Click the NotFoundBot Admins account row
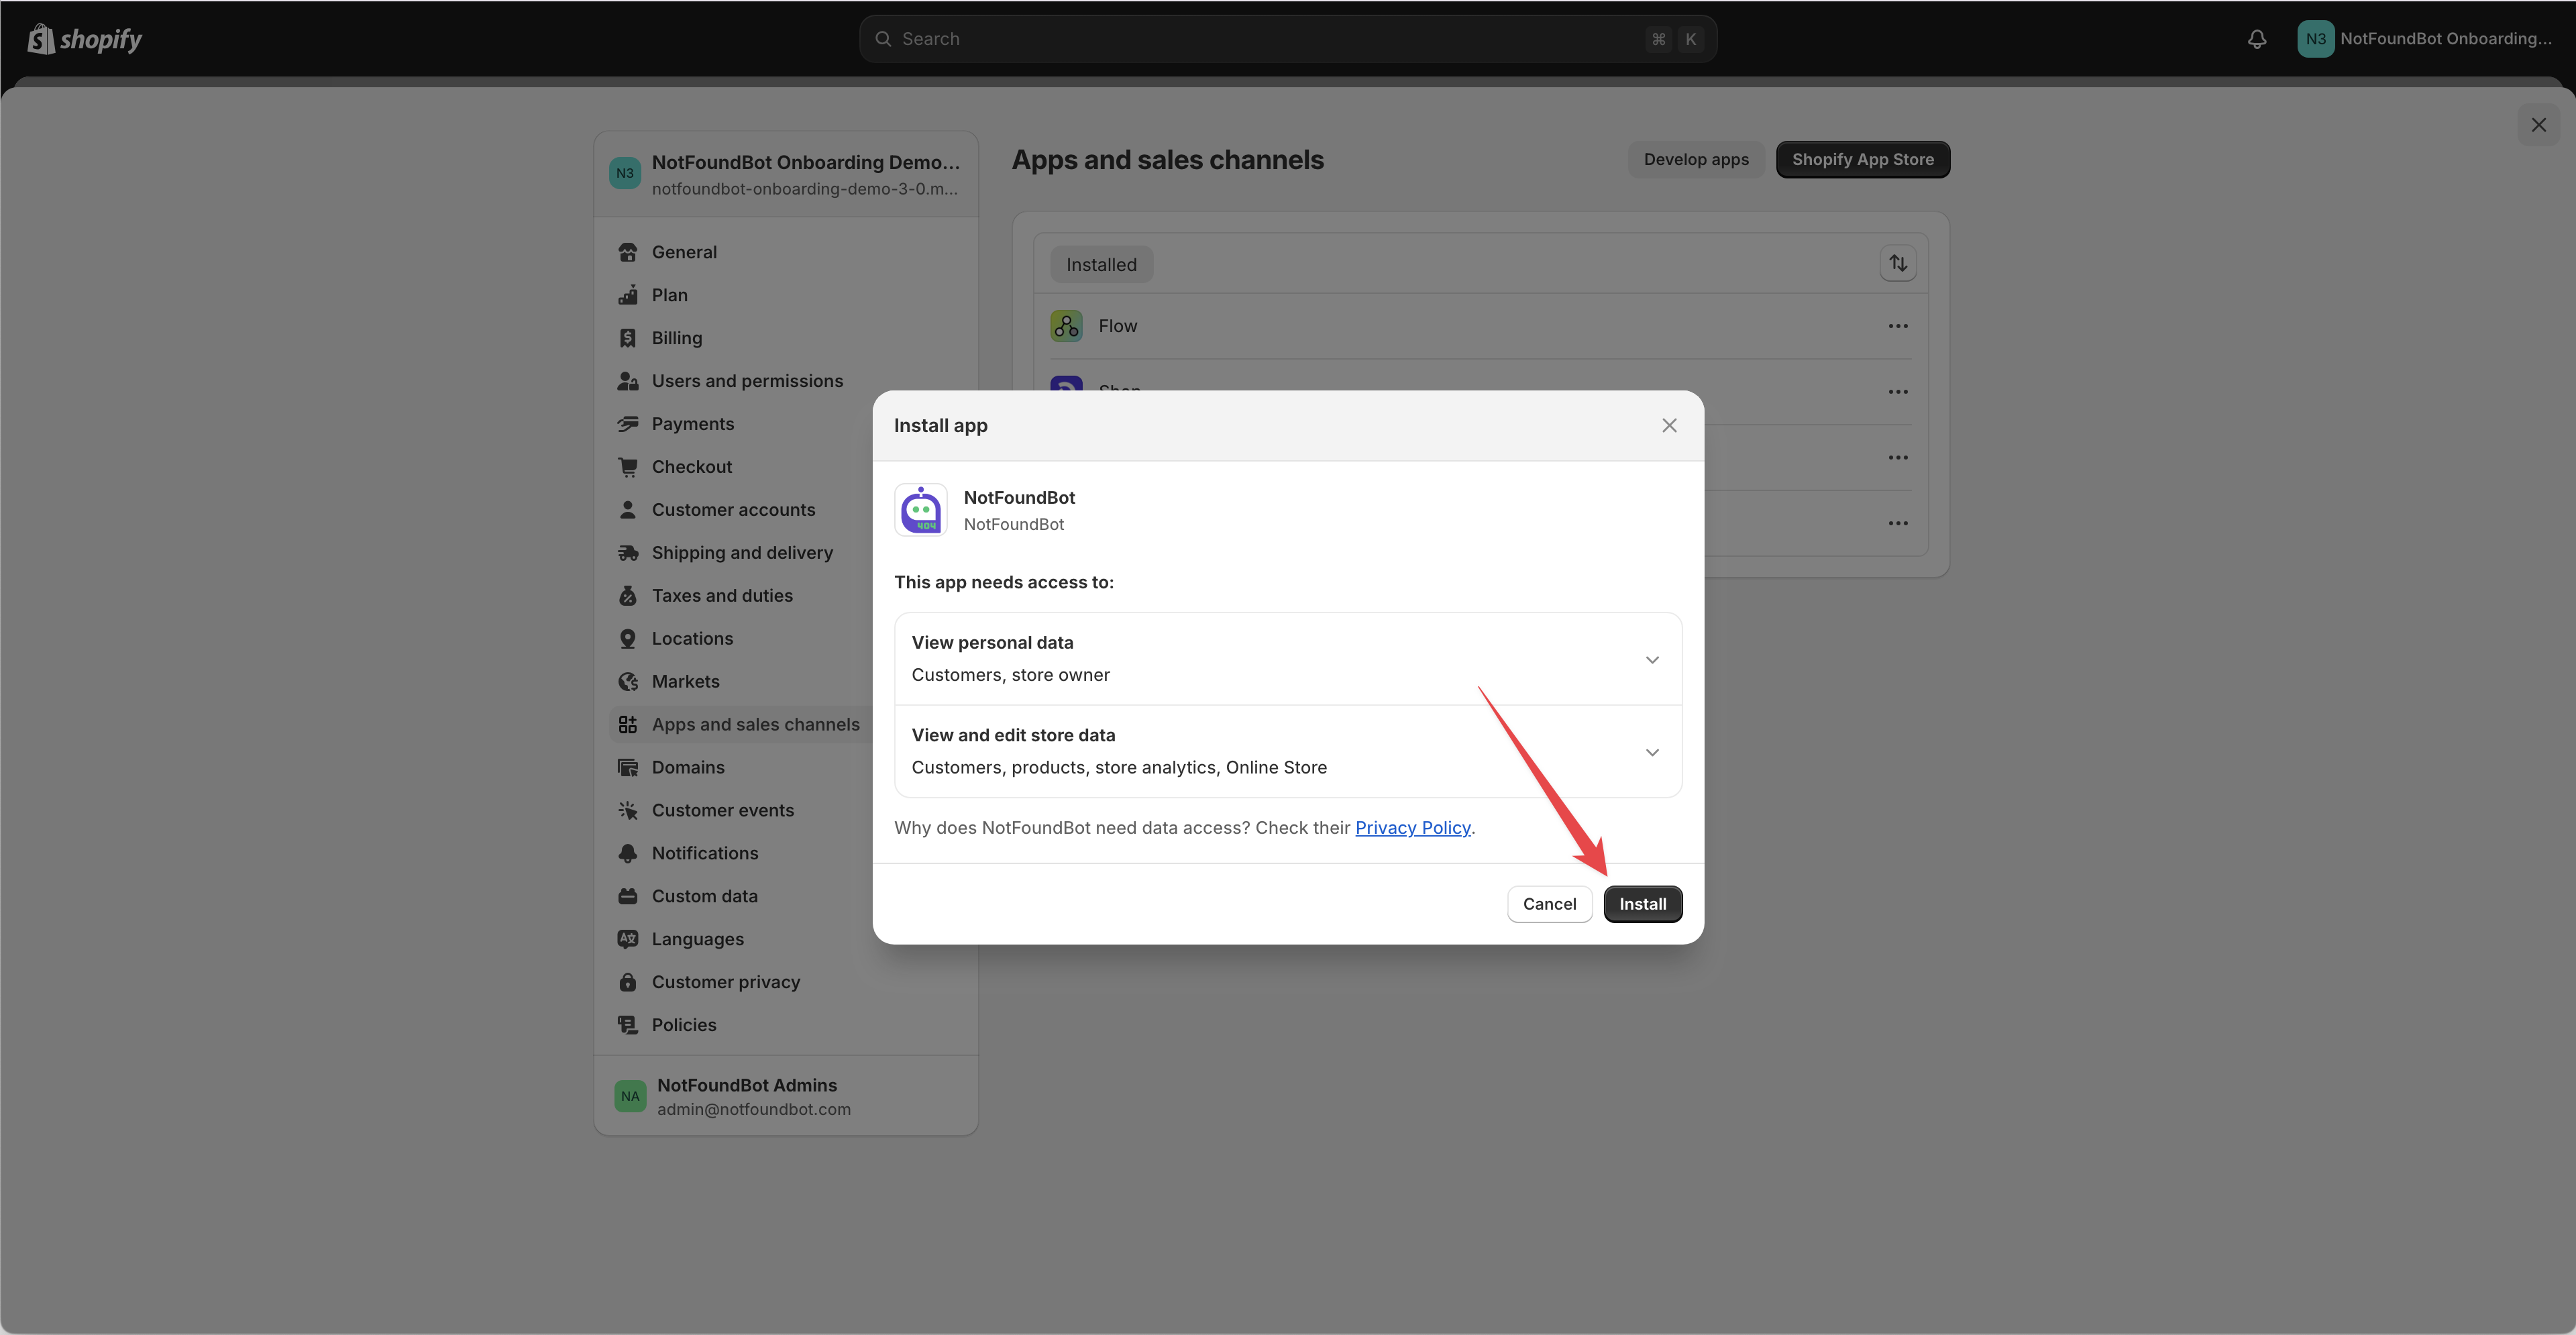 [x=786, y=1096]
